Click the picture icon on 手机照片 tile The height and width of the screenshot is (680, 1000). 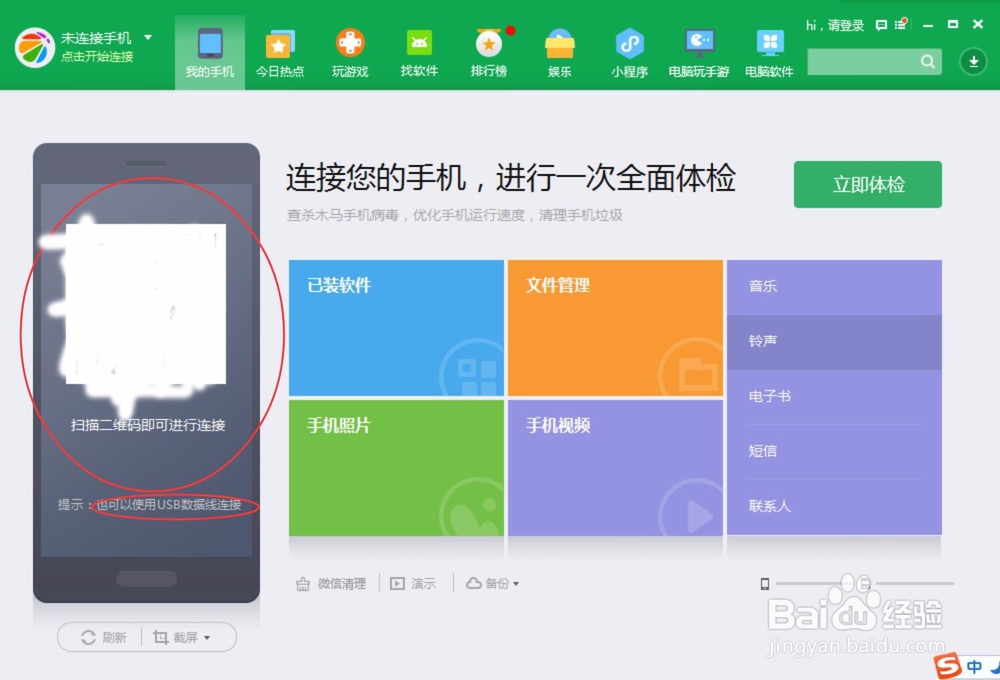tap(475, 514)
